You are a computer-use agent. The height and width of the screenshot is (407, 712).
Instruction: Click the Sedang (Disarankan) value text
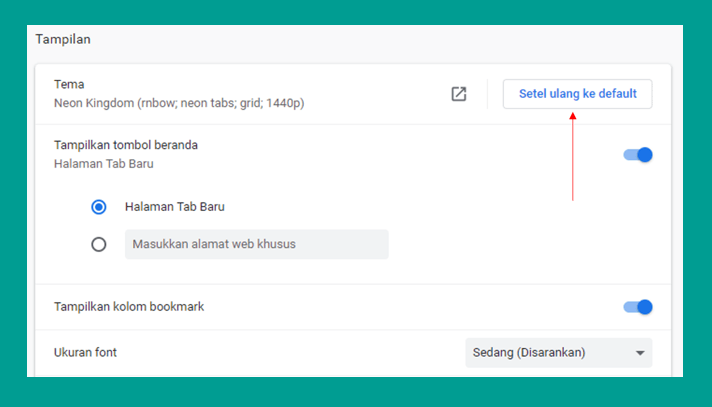tap(529, 352)
